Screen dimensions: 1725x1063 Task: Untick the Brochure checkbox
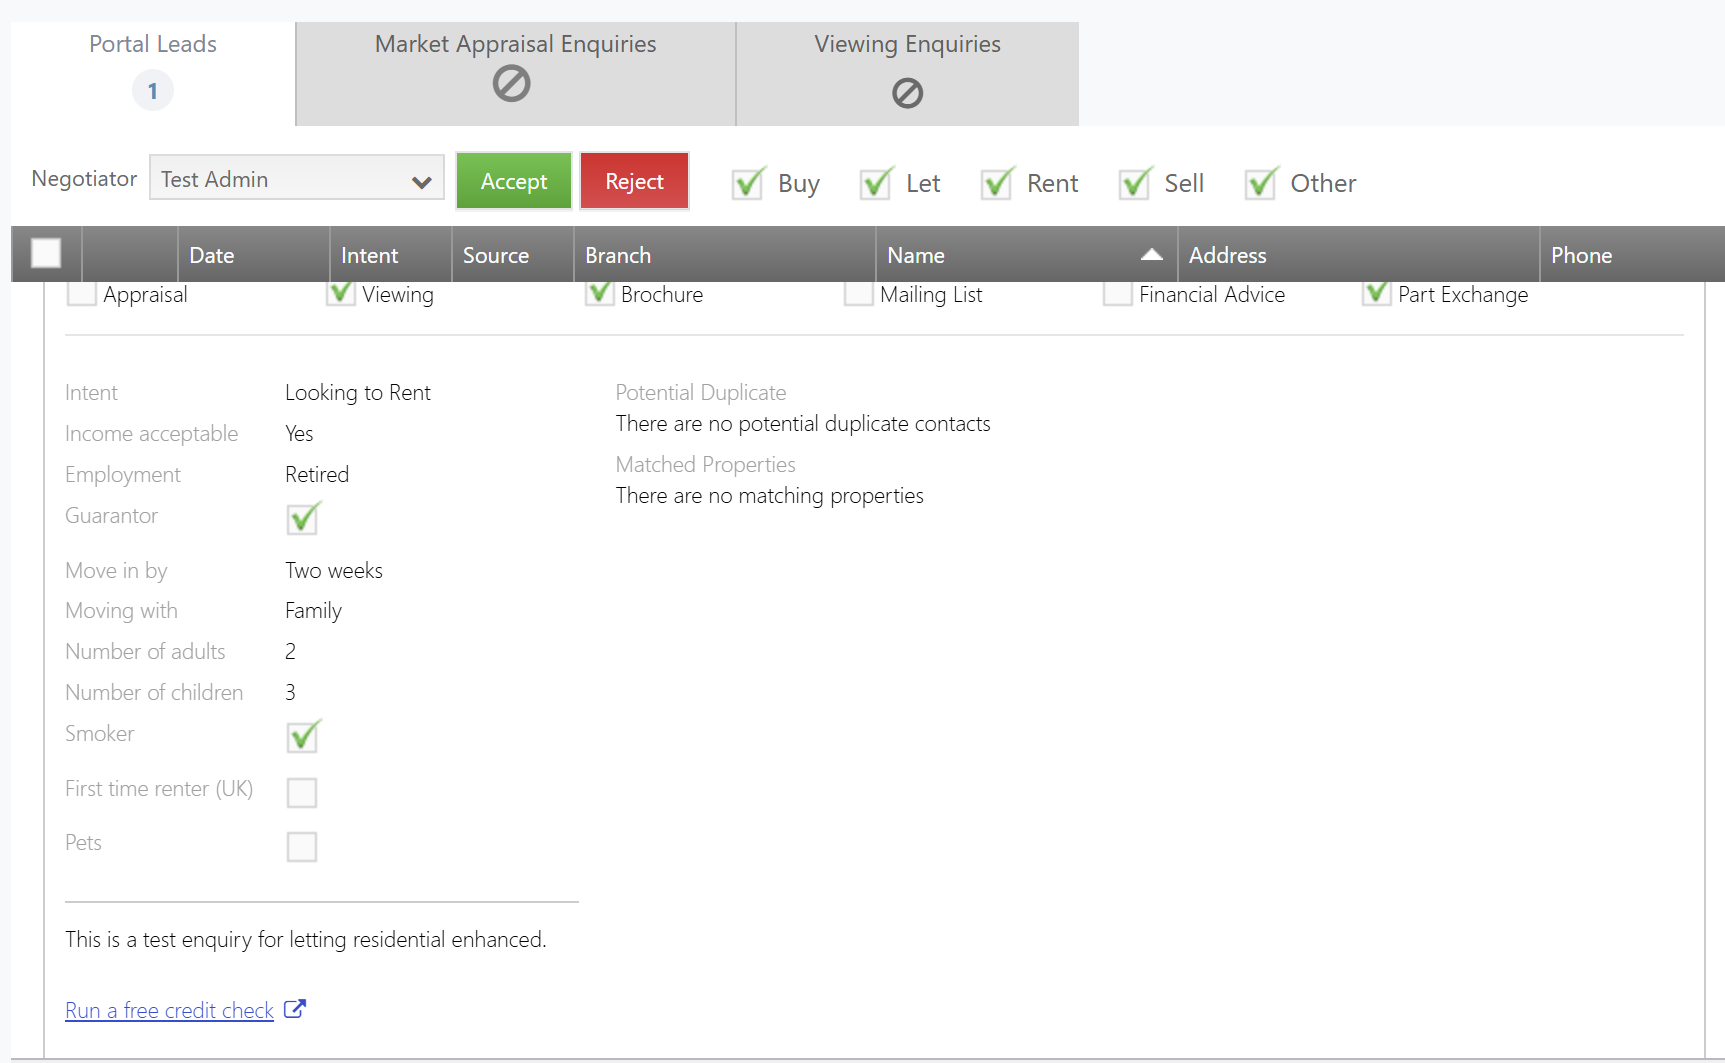pyautogui.click(x=600, y=293)
